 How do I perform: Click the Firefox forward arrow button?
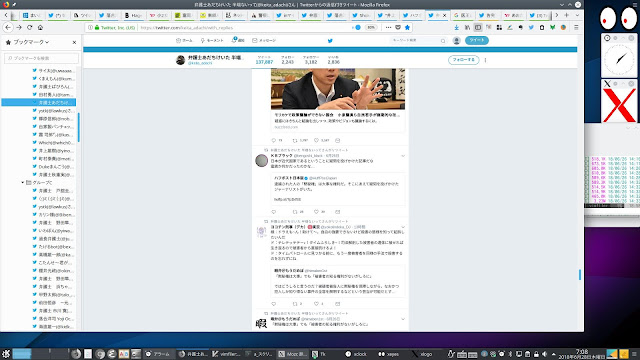pyautogui.click(x=19, y=27)
